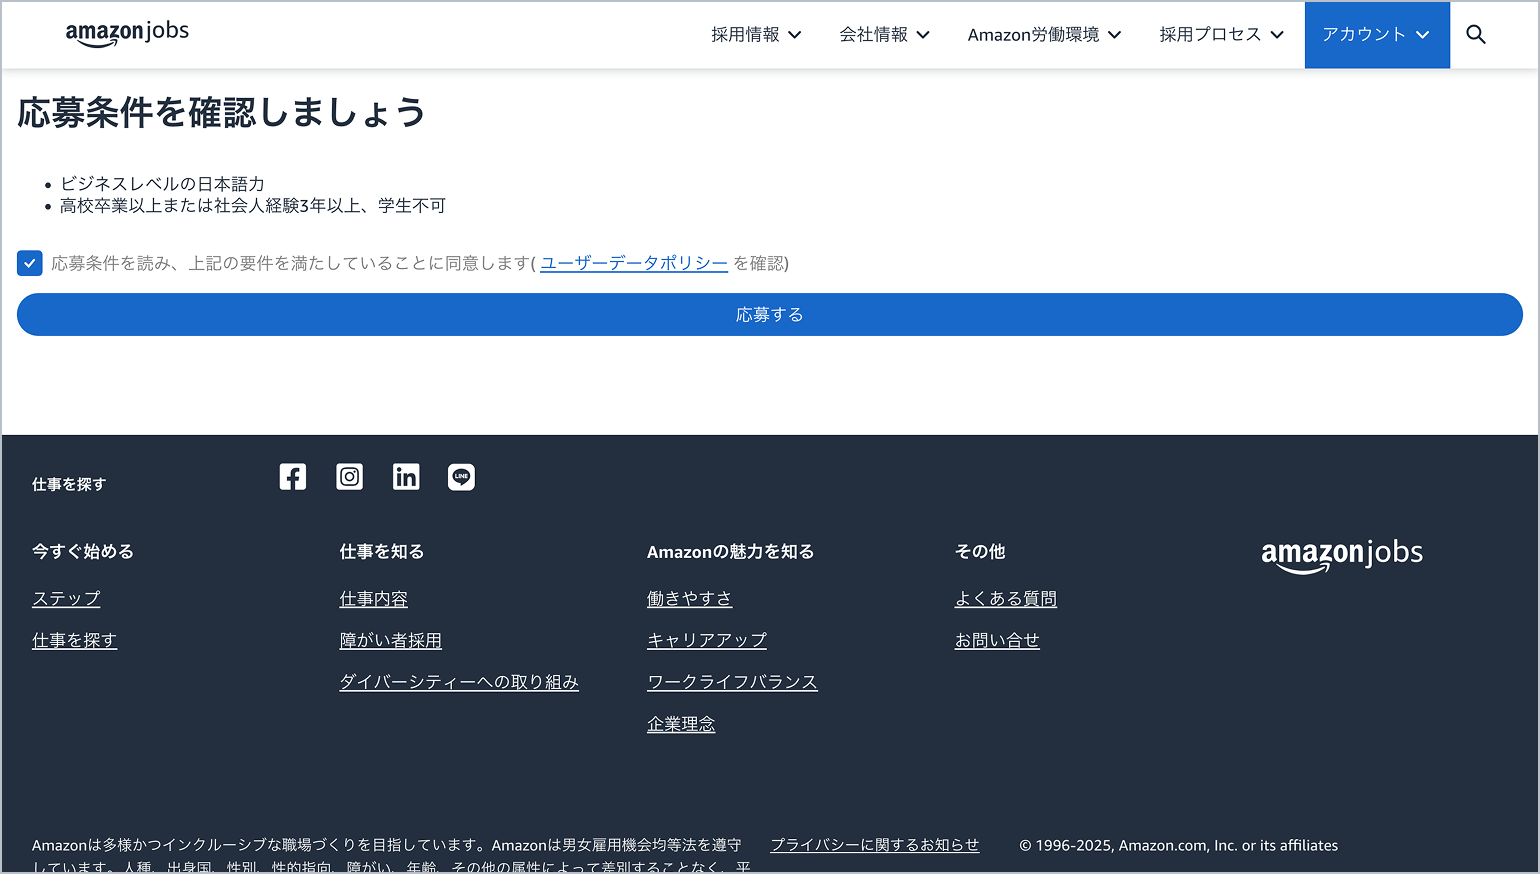1540x874 pixels.
Task: Click the 仕事を知る column heading
Action: [382, 552]
